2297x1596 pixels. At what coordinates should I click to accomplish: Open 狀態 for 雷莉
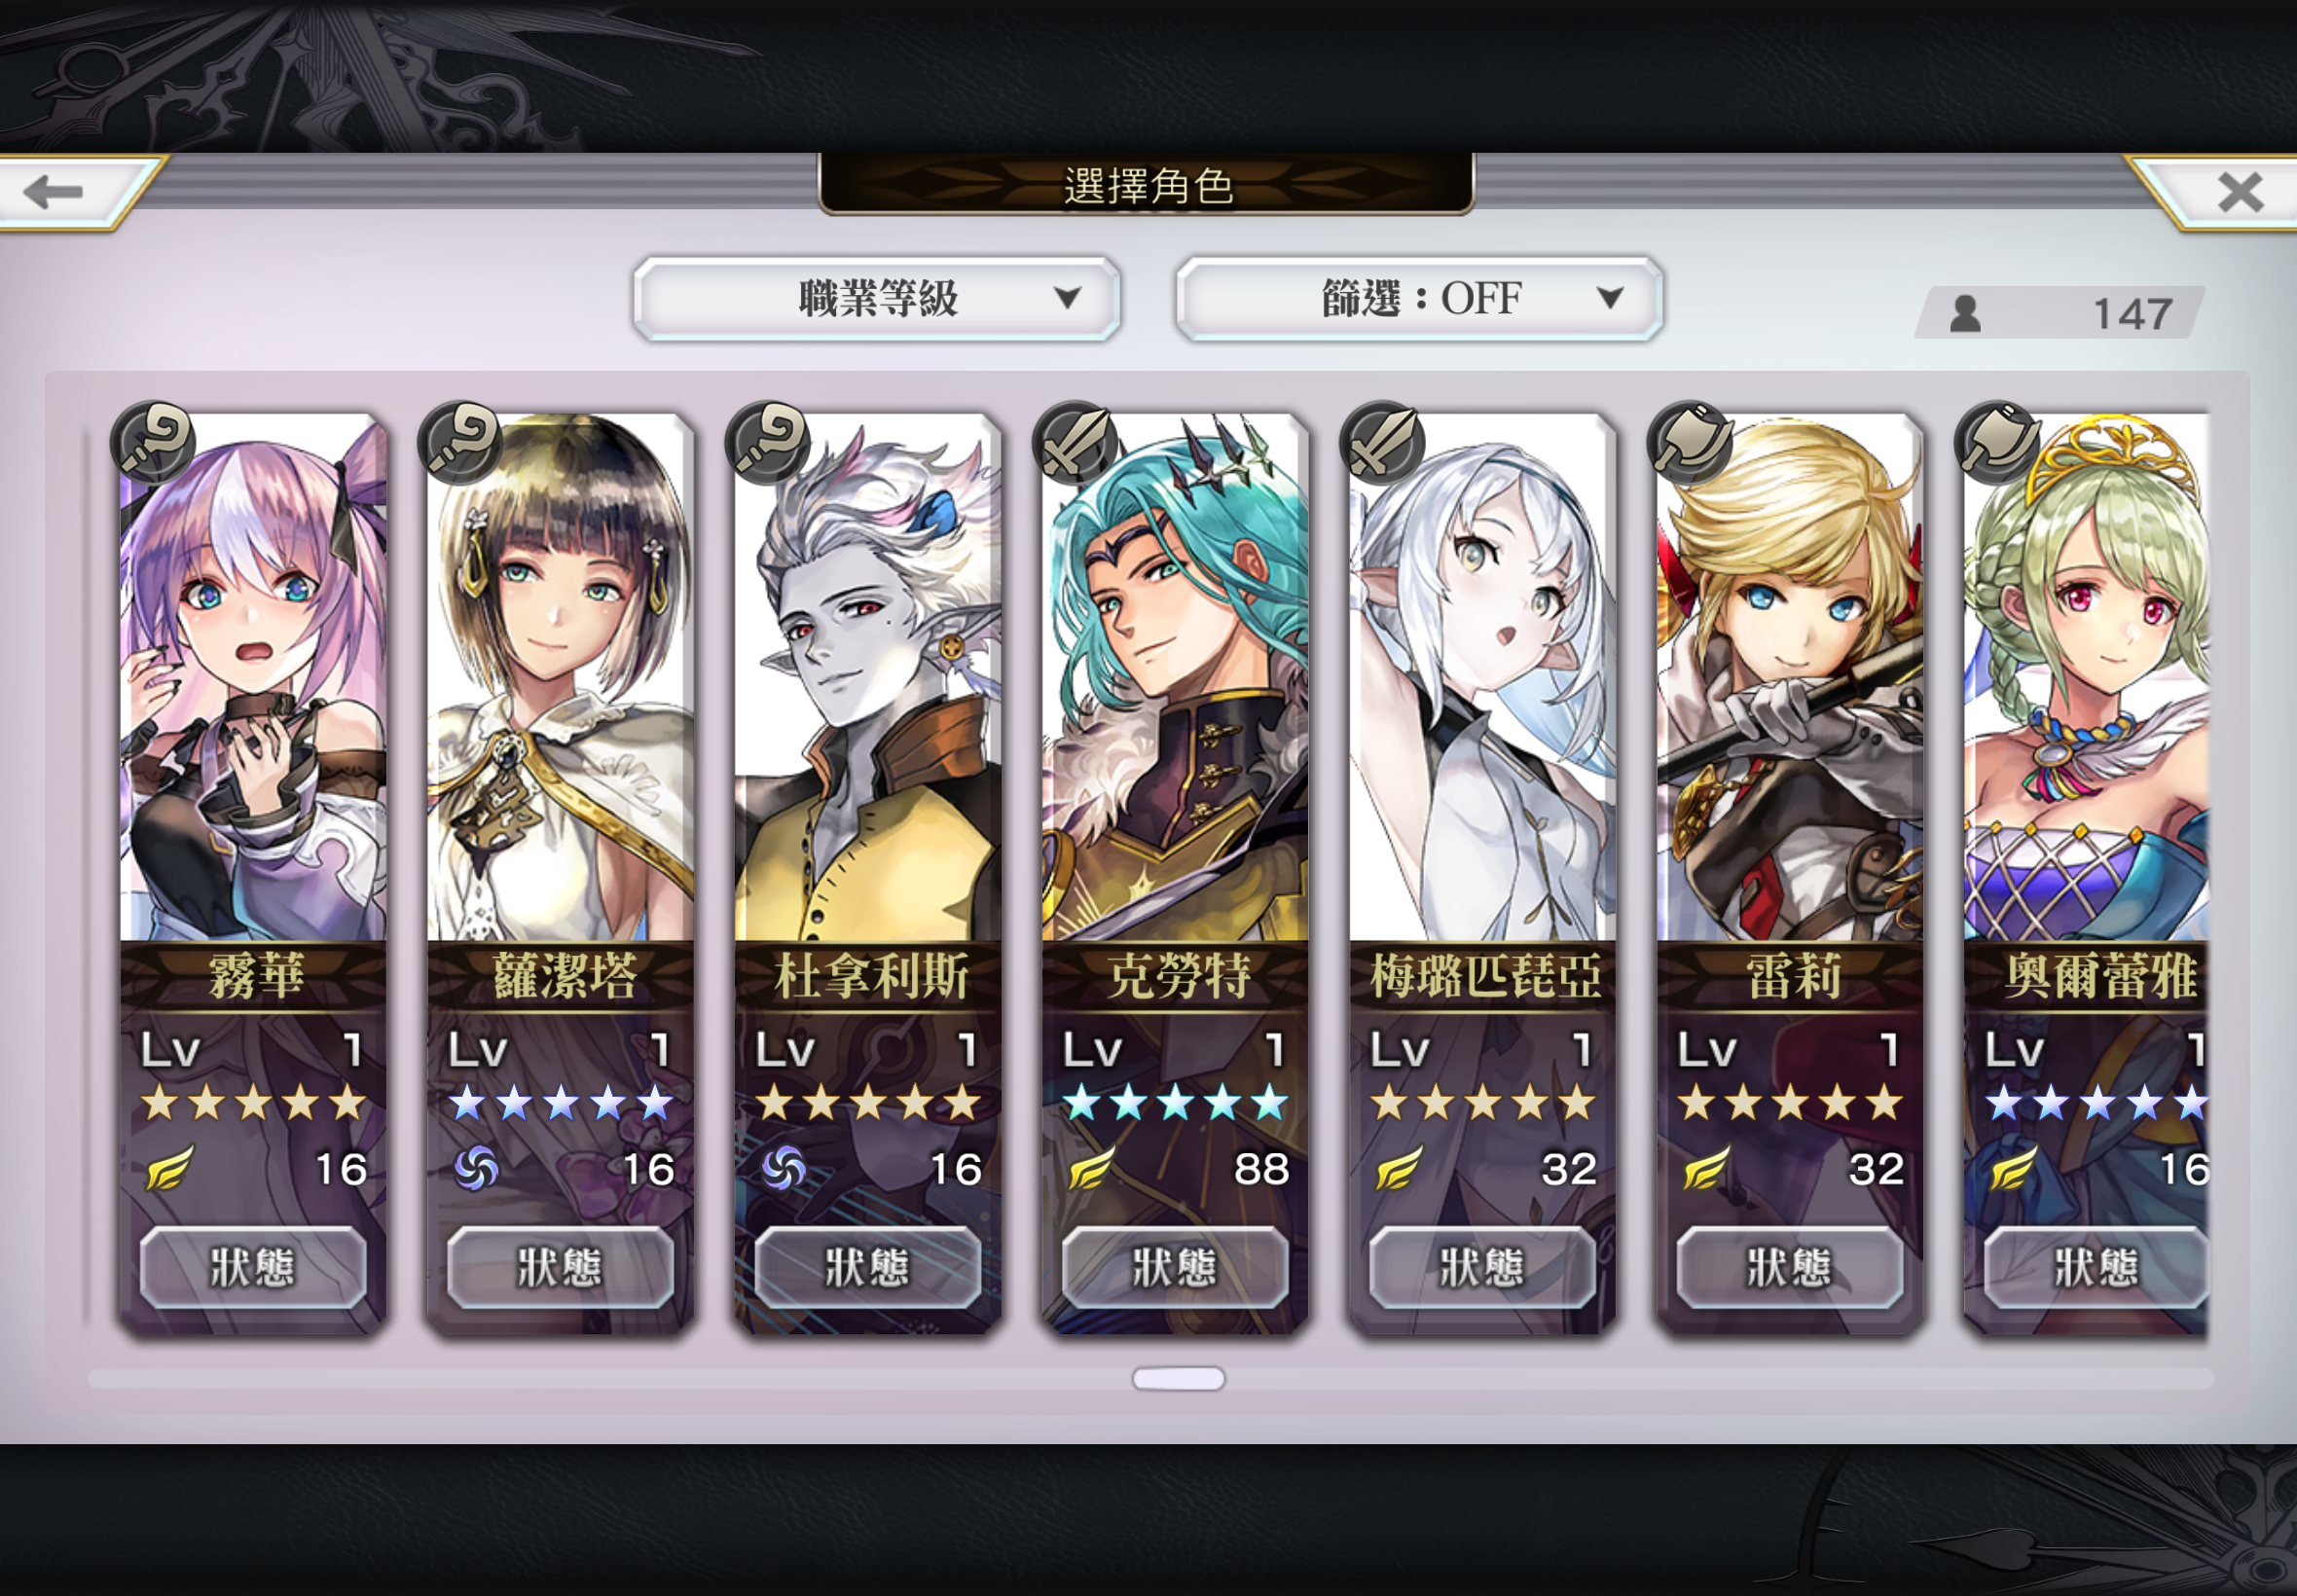[x=1790, y=1267]
